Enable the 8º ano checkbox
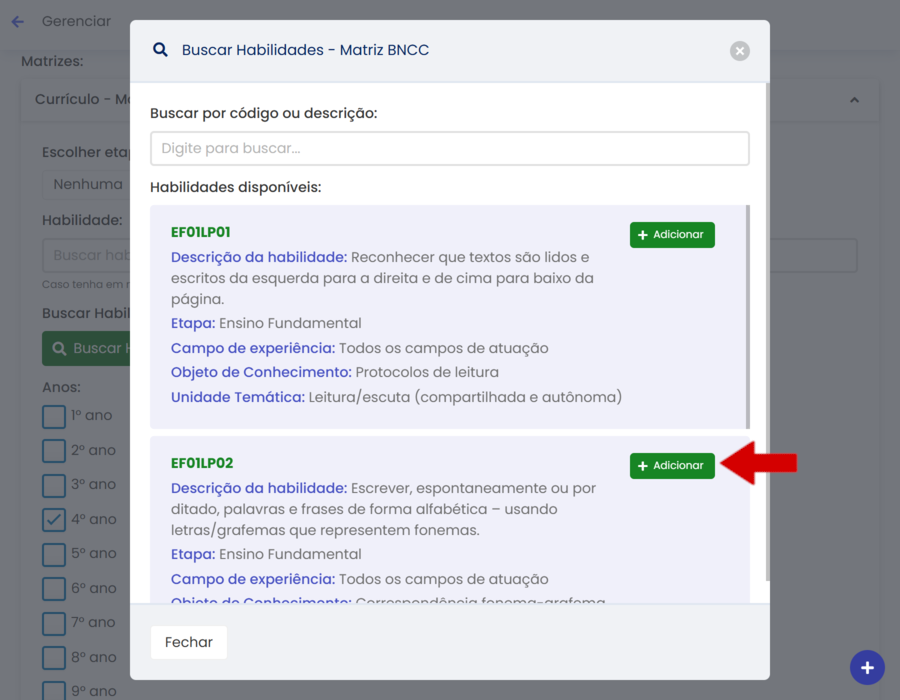The image size is (900, 700). (54, 658)
